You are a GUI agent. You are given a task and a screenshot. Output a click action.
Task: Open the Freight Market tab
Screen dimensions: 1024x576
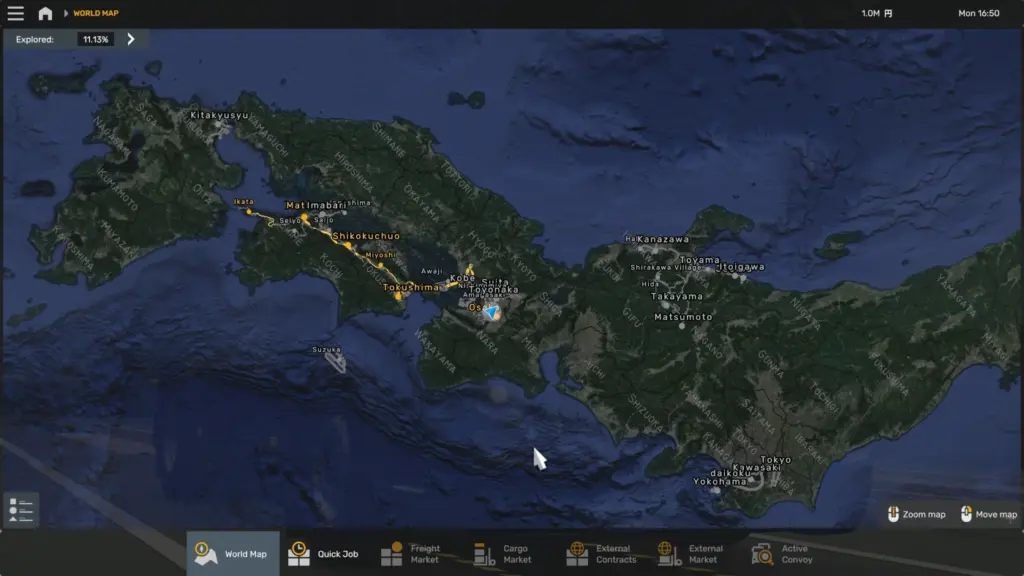pos(419,554)
